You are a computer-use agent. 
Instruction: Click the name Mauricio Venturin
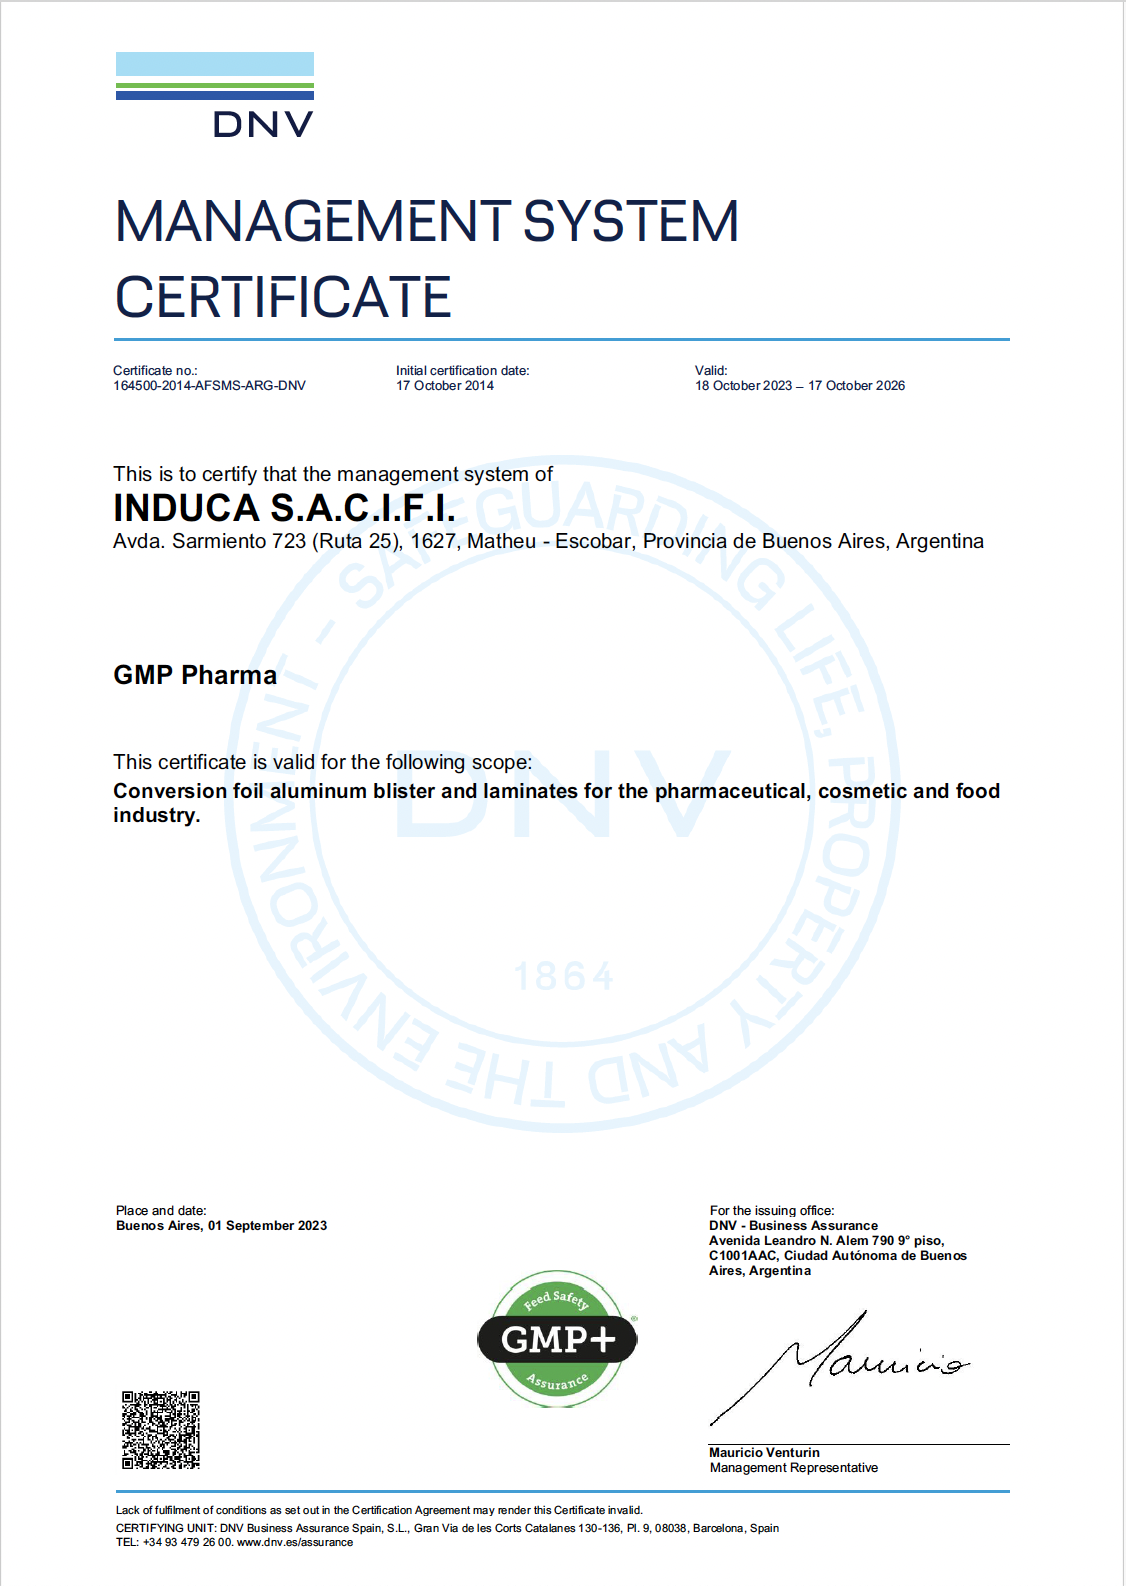pyautogui.click(x=764, y=1453)
